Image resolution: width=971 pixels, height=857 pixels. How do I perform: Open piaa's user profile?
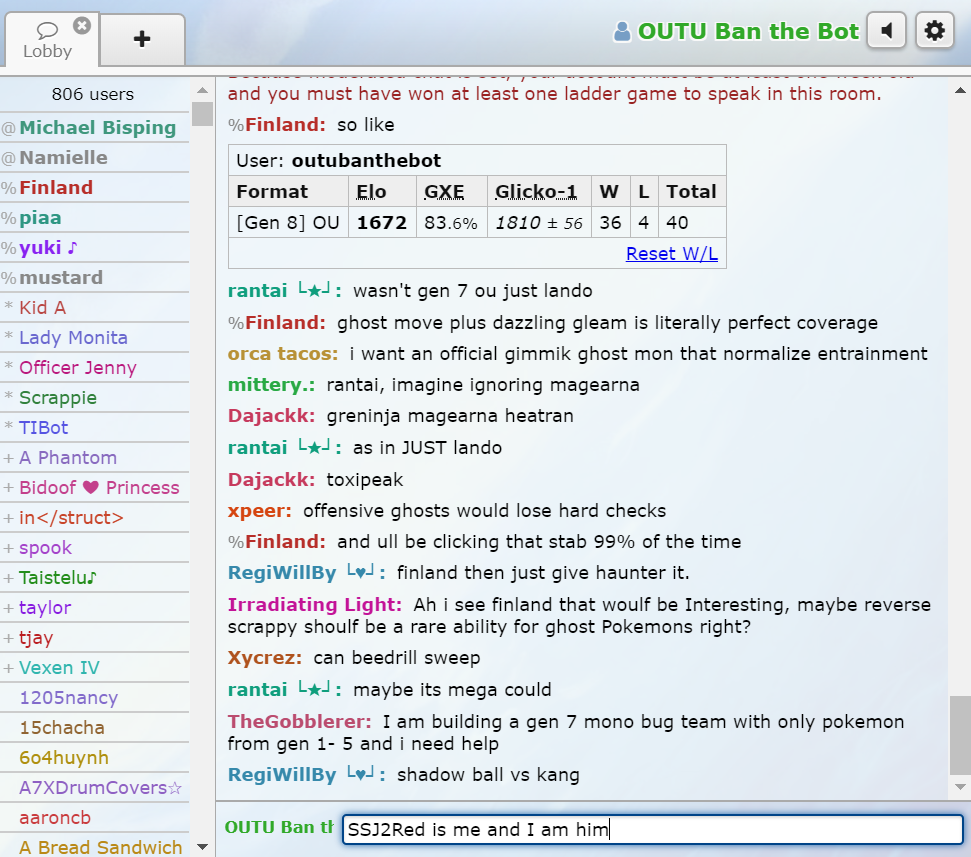[94, 217]
